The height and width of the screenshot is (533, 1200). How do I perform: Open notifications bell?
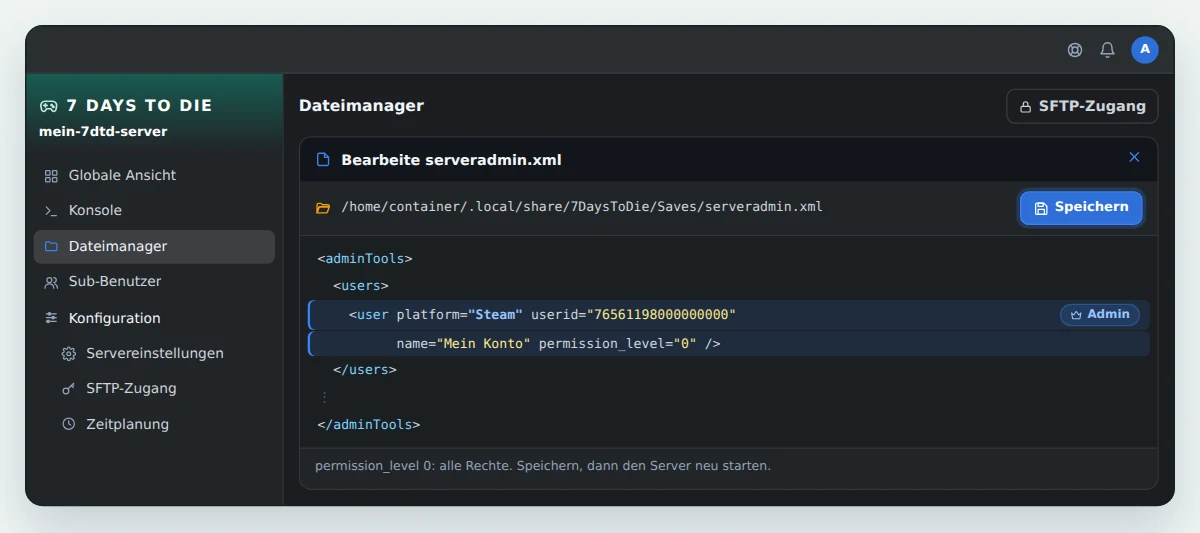1107,50
